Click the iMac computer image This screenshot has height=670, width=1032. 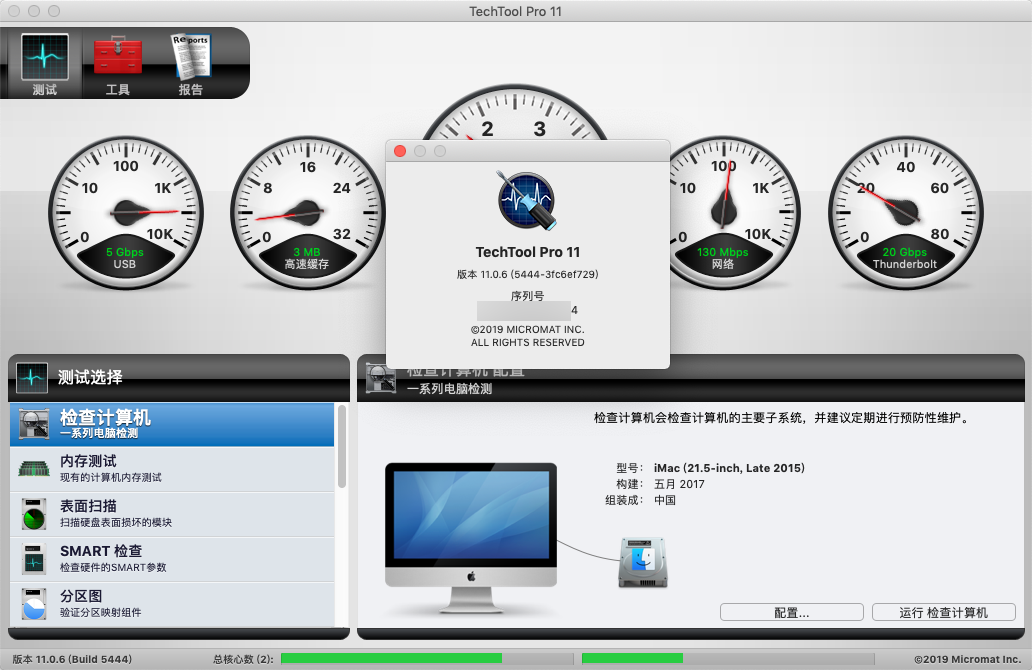pos(471,538)
